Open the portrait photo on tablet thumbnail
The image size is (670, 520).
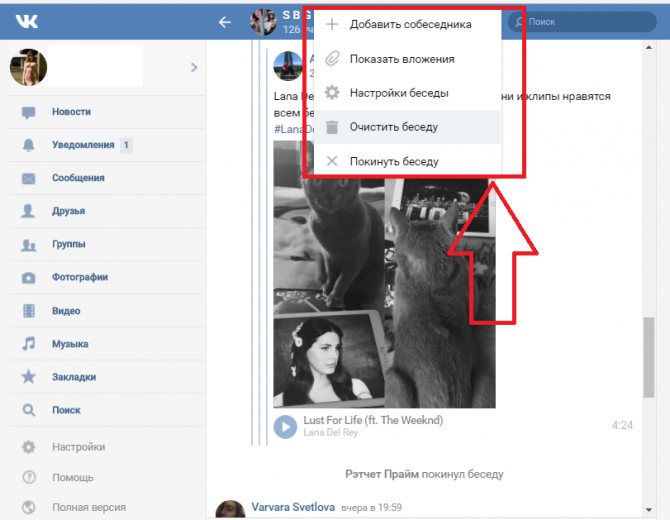click(329, 360)
